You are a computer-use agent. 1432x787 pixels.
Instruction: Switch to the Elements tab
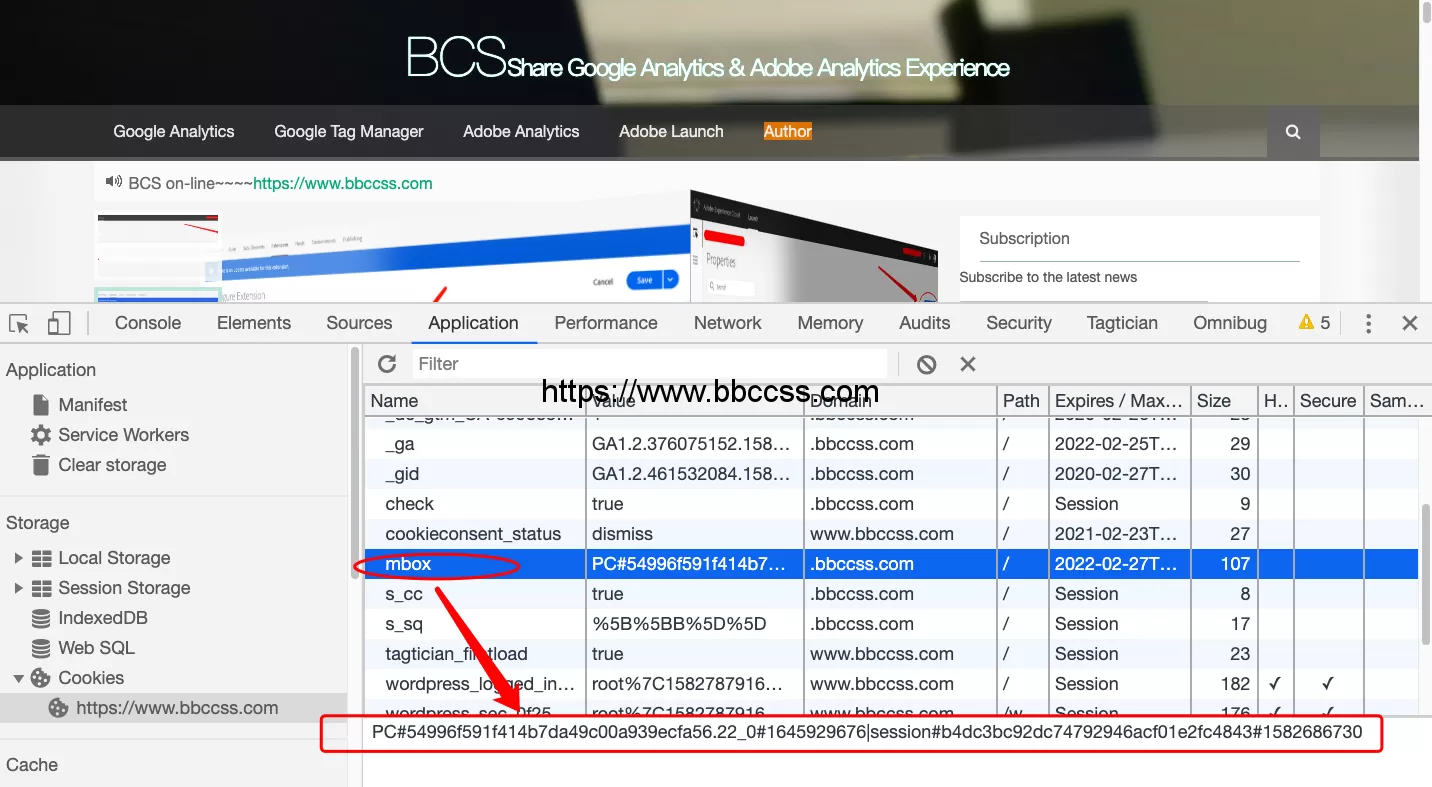254,323
